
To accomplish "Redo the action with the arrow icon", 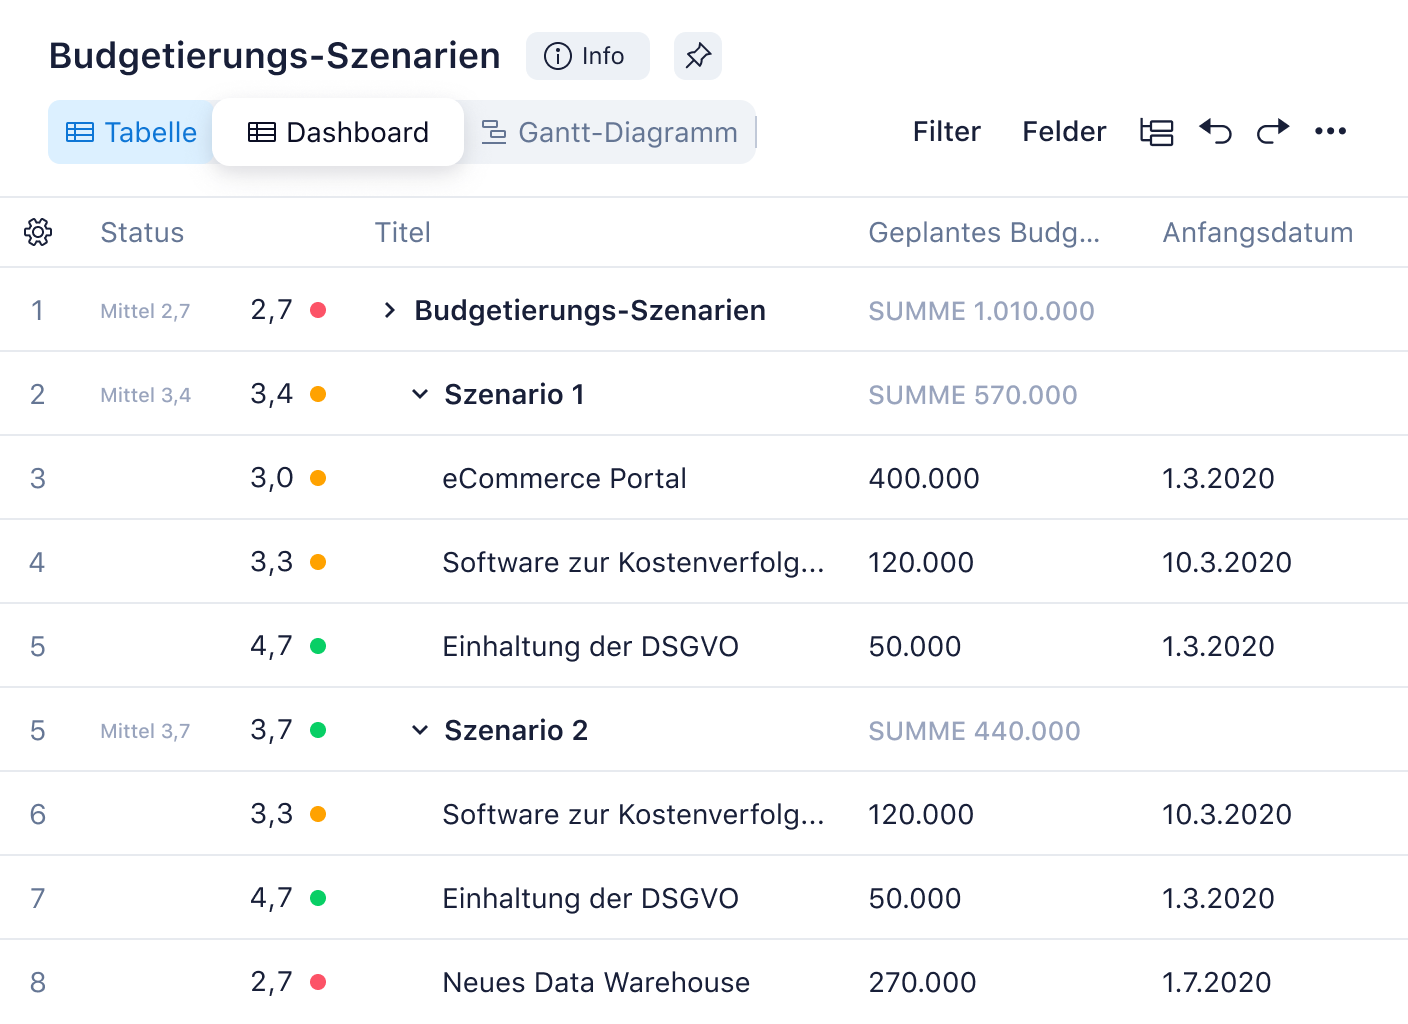I will click(1273, 131).
